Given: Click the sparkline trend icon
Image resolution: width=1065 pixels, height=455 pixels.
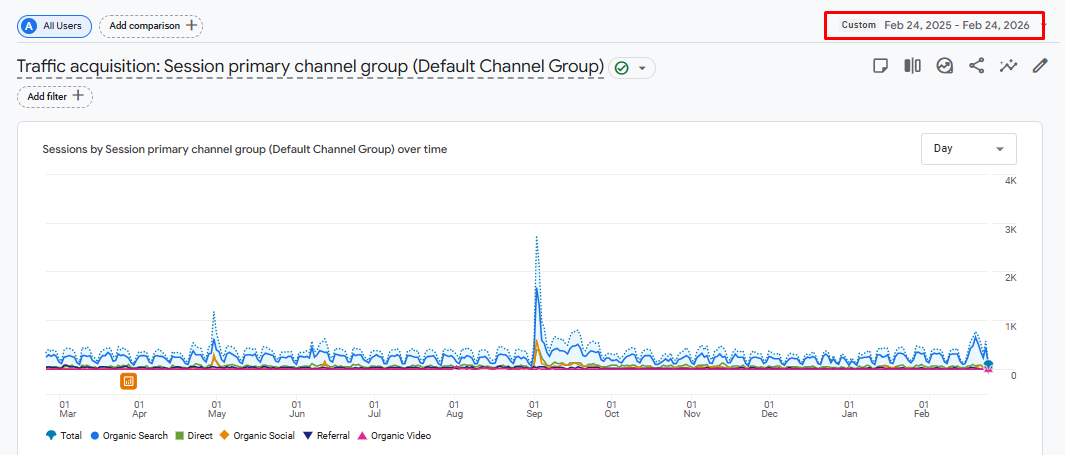Looking at the screenshot, I should (x=1008, y=66).
